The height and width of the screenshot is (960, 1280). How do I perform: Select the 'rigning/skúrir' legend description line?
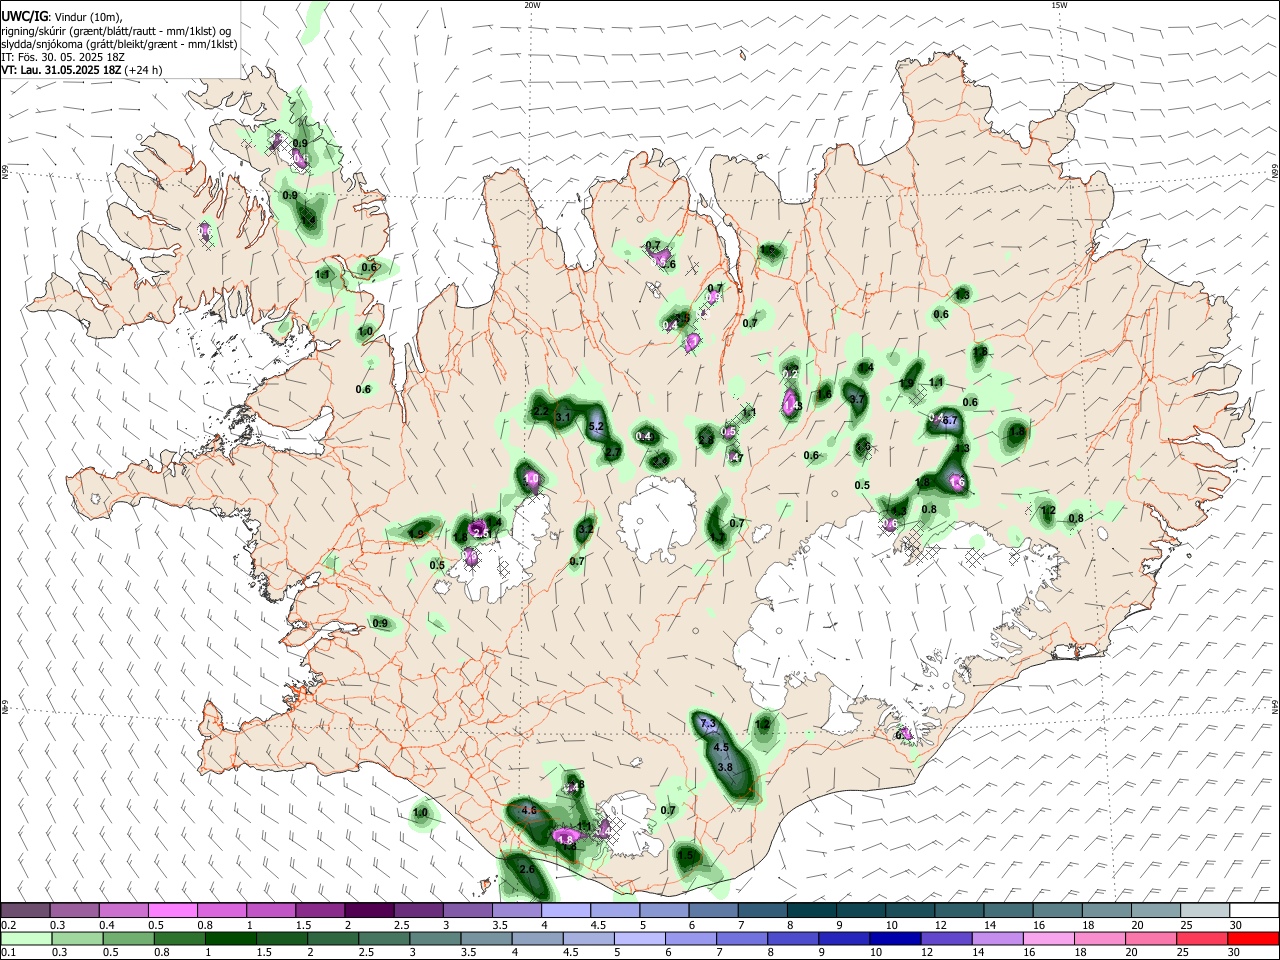click(x=117, y=31)
